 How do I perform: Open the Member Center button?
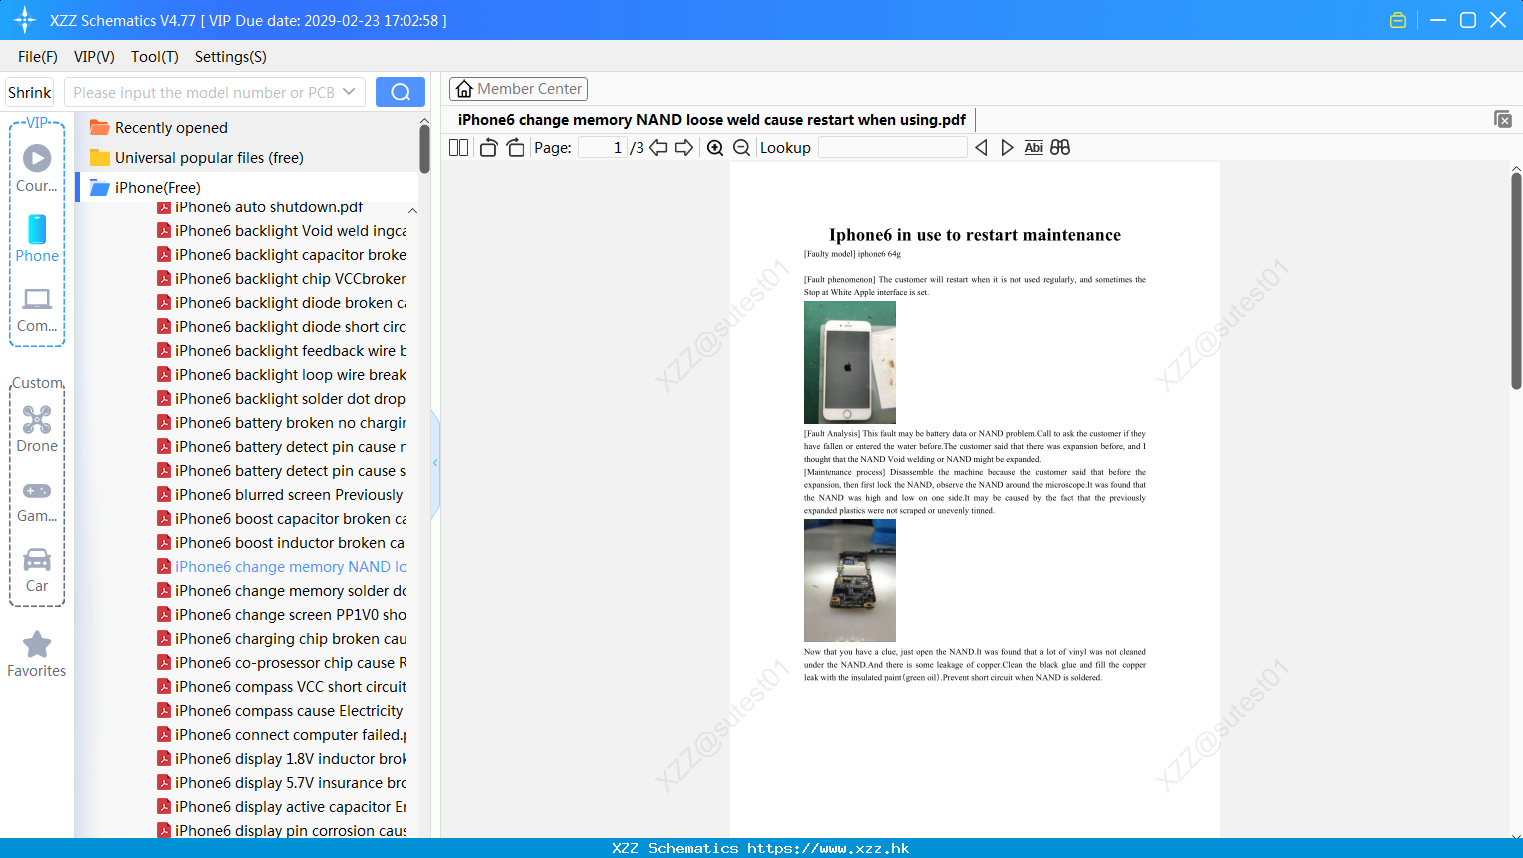(518, 89)
